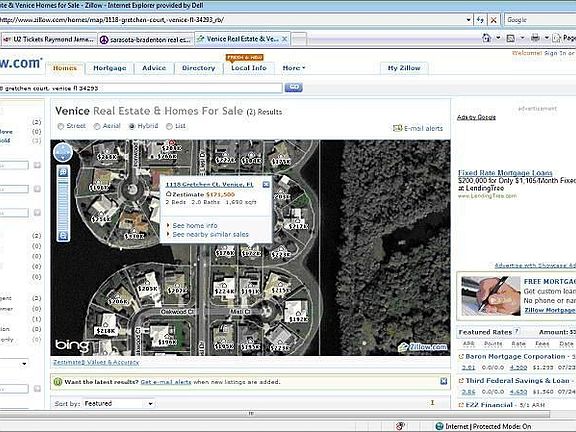Select the Aerial map view radio
This screenshot has width=576, height=432.
tap(97, 126)
